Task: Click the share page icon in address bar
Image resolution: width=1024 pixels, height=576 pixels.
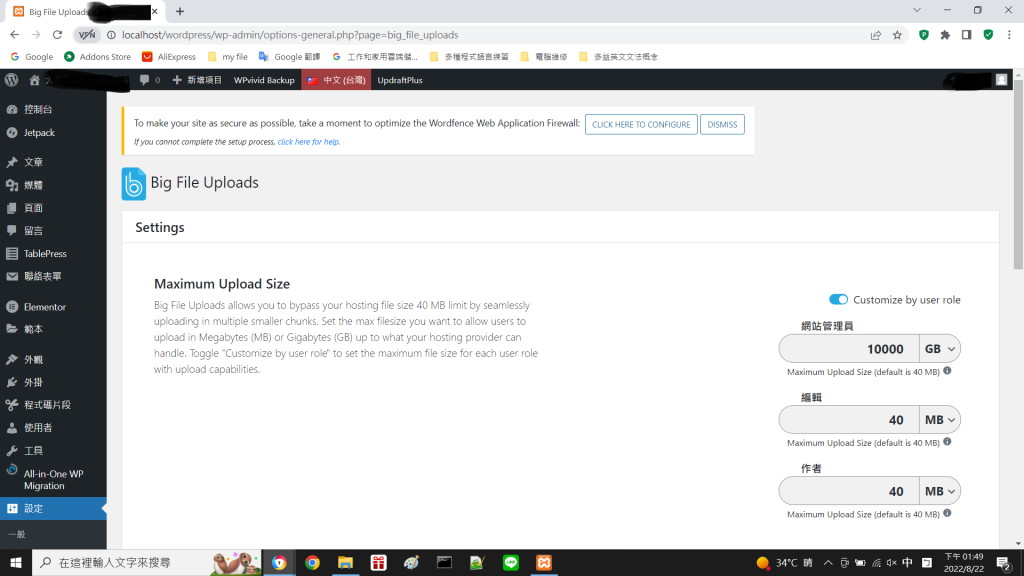Action: tap(876, 35)
